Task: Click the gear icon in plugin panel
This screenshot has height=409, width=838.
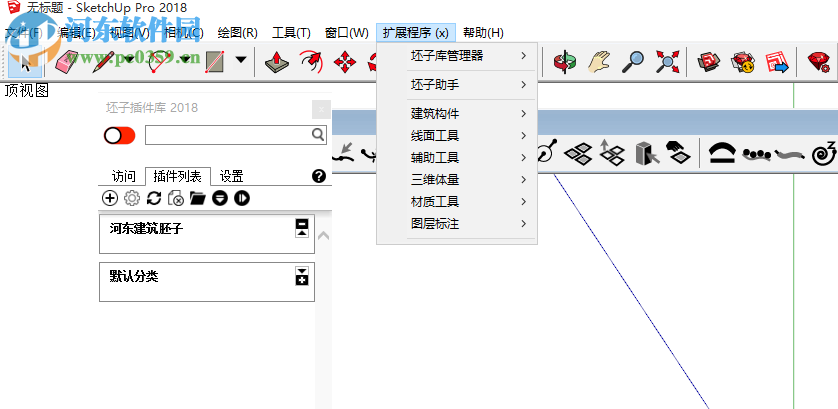Action: click(x=131, y=198)
